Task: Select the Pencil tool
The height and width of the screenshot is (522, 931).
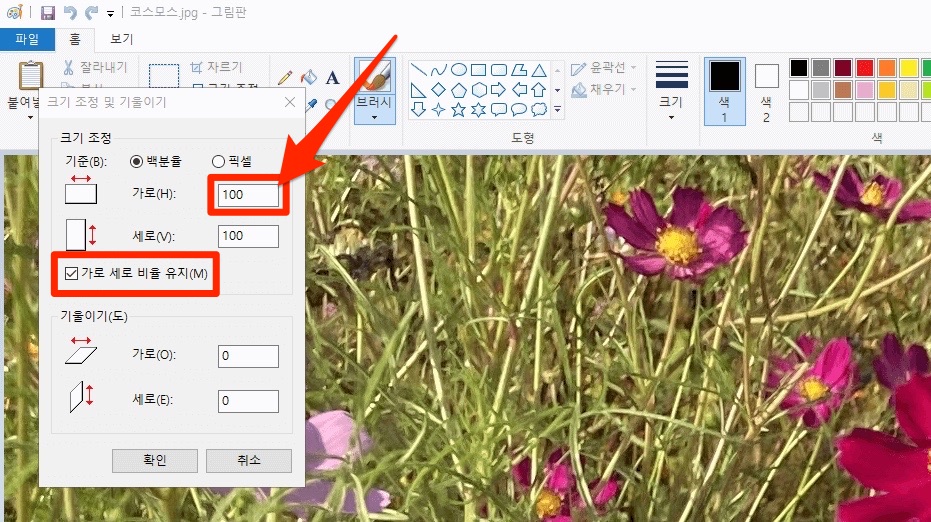Action: [285, 77]
